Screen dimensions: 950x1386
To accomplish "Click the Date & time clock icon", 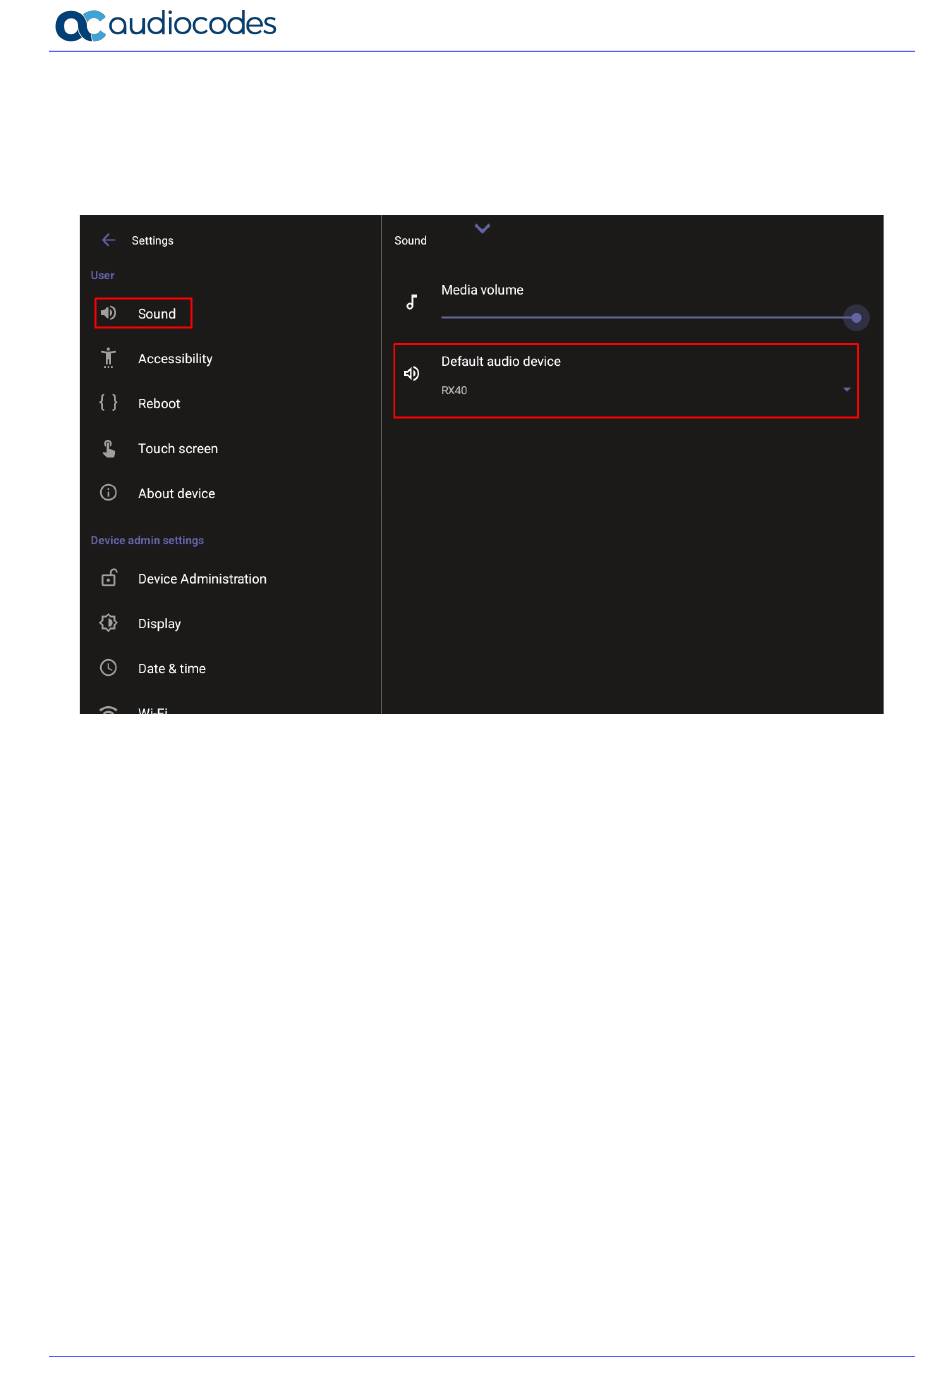I will click(108, 668).
